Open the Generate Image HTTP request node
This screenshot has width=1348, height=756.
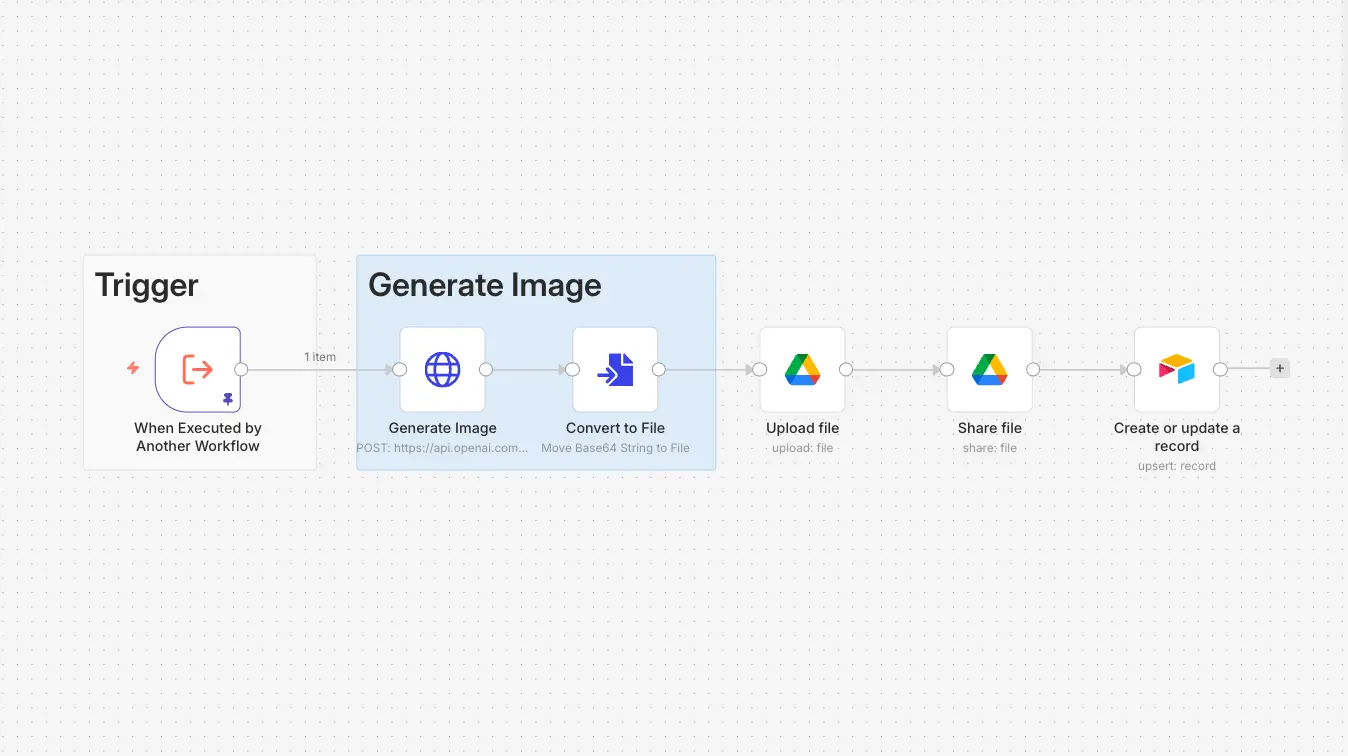point(442,369)
